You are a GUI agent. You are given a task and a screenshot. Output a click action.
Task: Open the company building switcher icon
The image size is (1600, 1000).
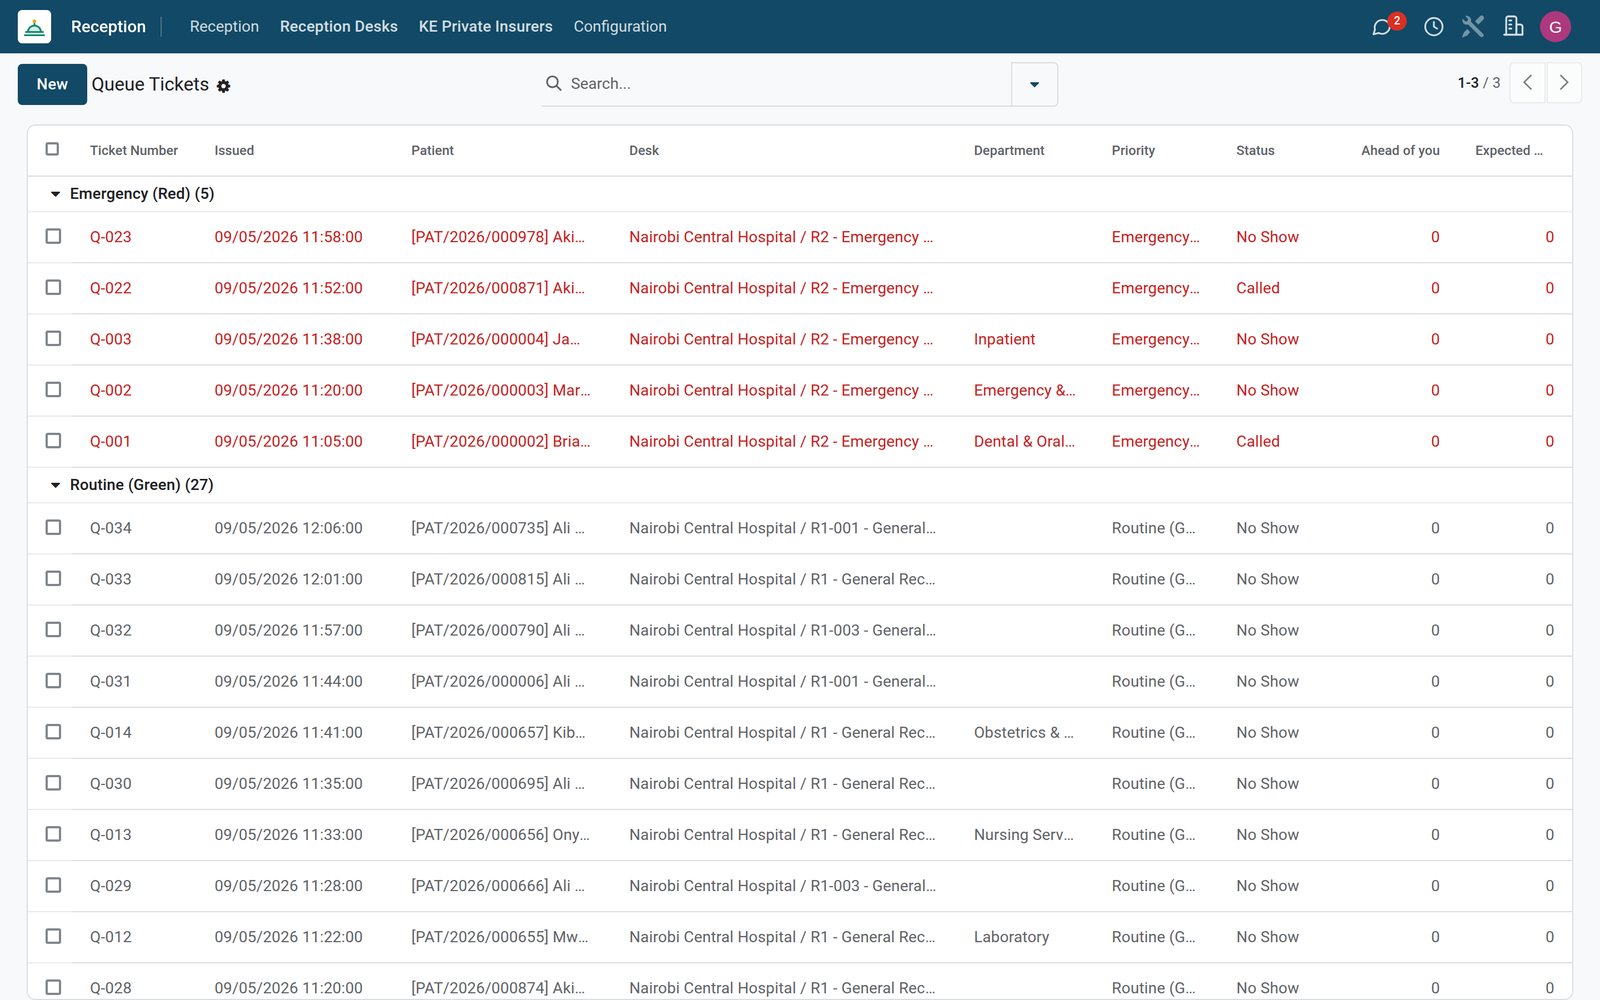1513,27
